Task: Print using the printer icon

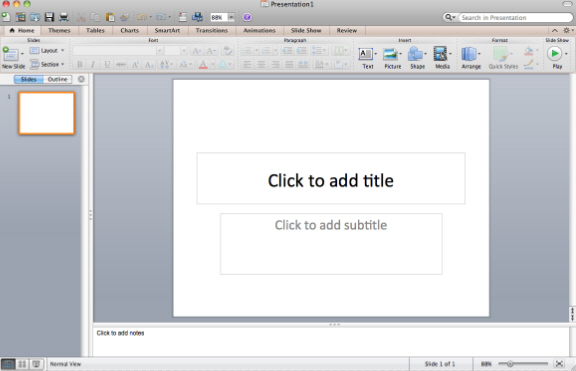Action: tap(64, 17)
